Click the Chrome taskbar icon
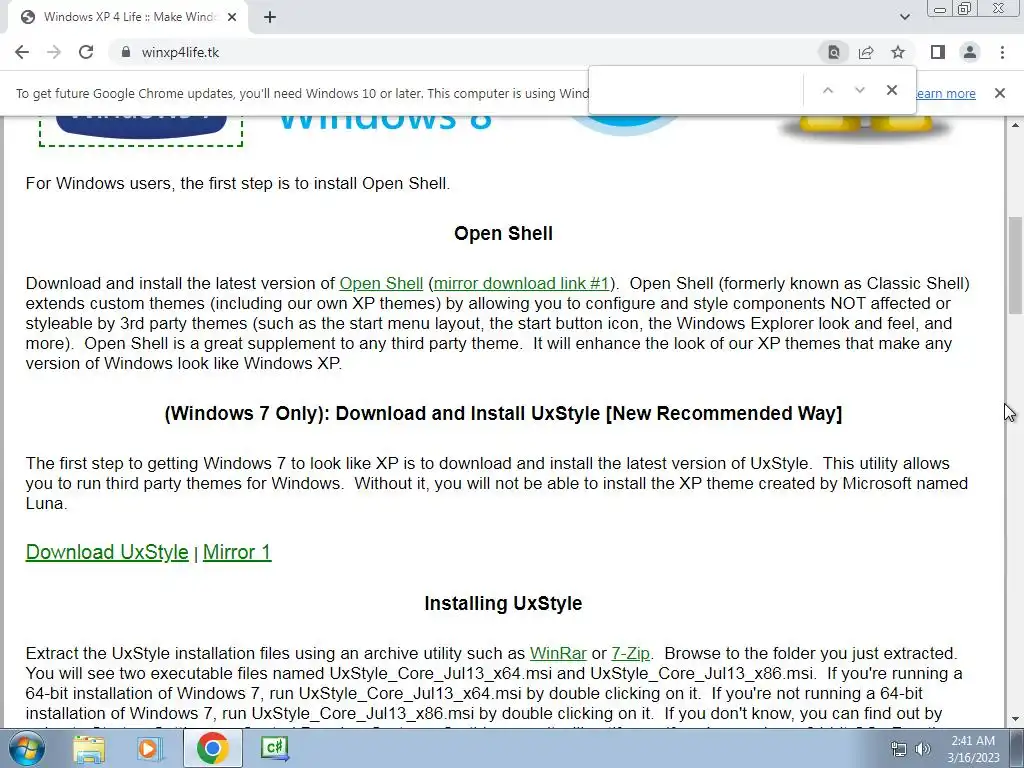The width and height of the screenshot is (1024, 768). coord(212,748)
